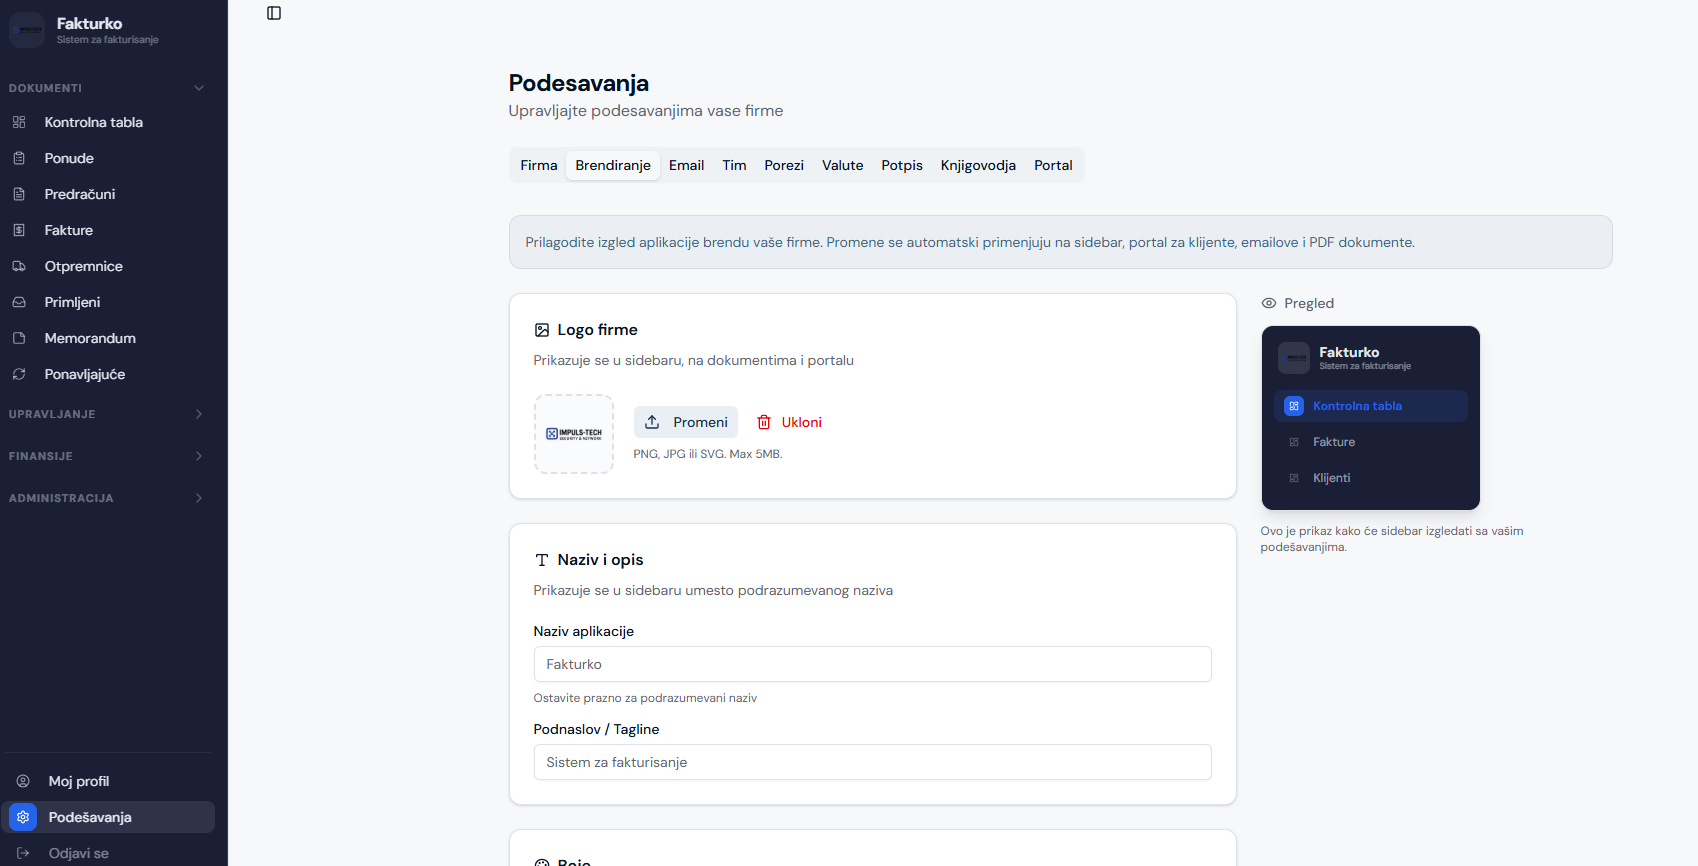
Task: Click the Odjavi se logout icon
Action: coord(23,853)
